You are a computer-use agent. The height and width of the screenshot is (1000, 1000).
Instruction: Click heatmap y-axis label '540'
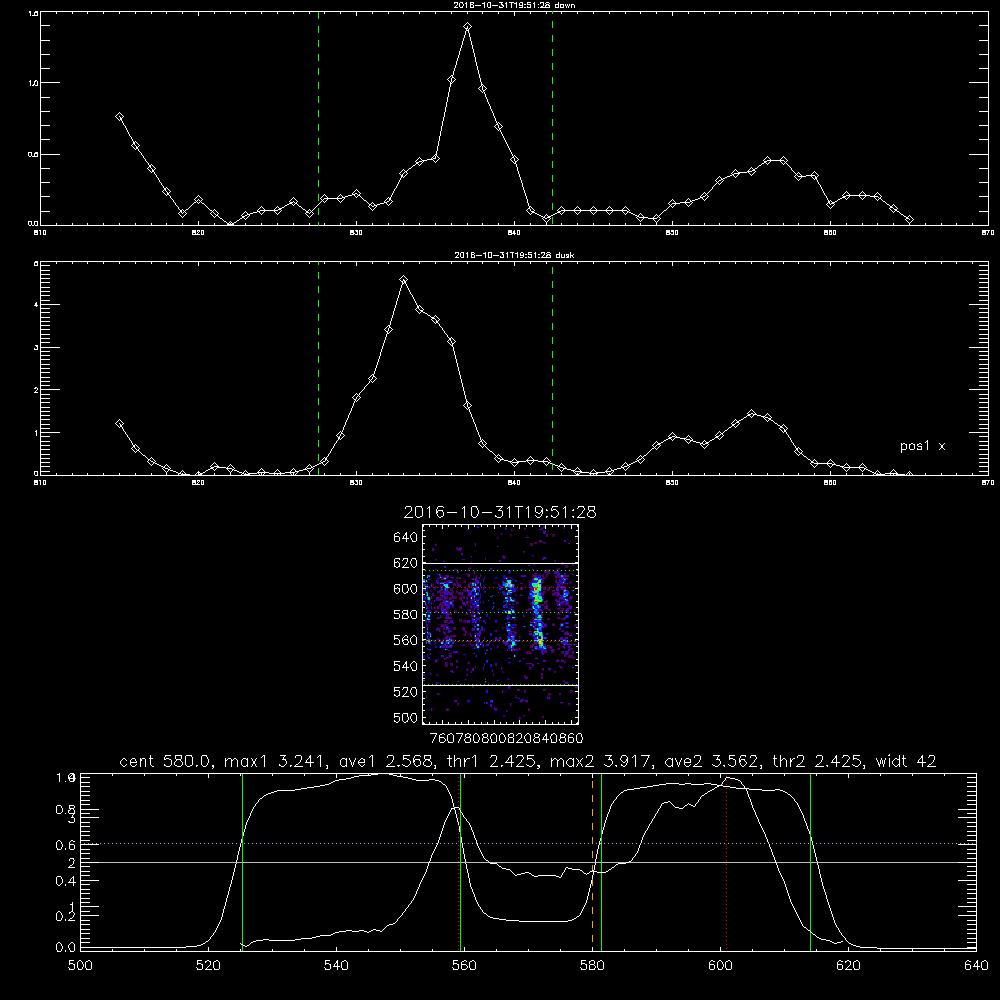(x=406, y=666)
